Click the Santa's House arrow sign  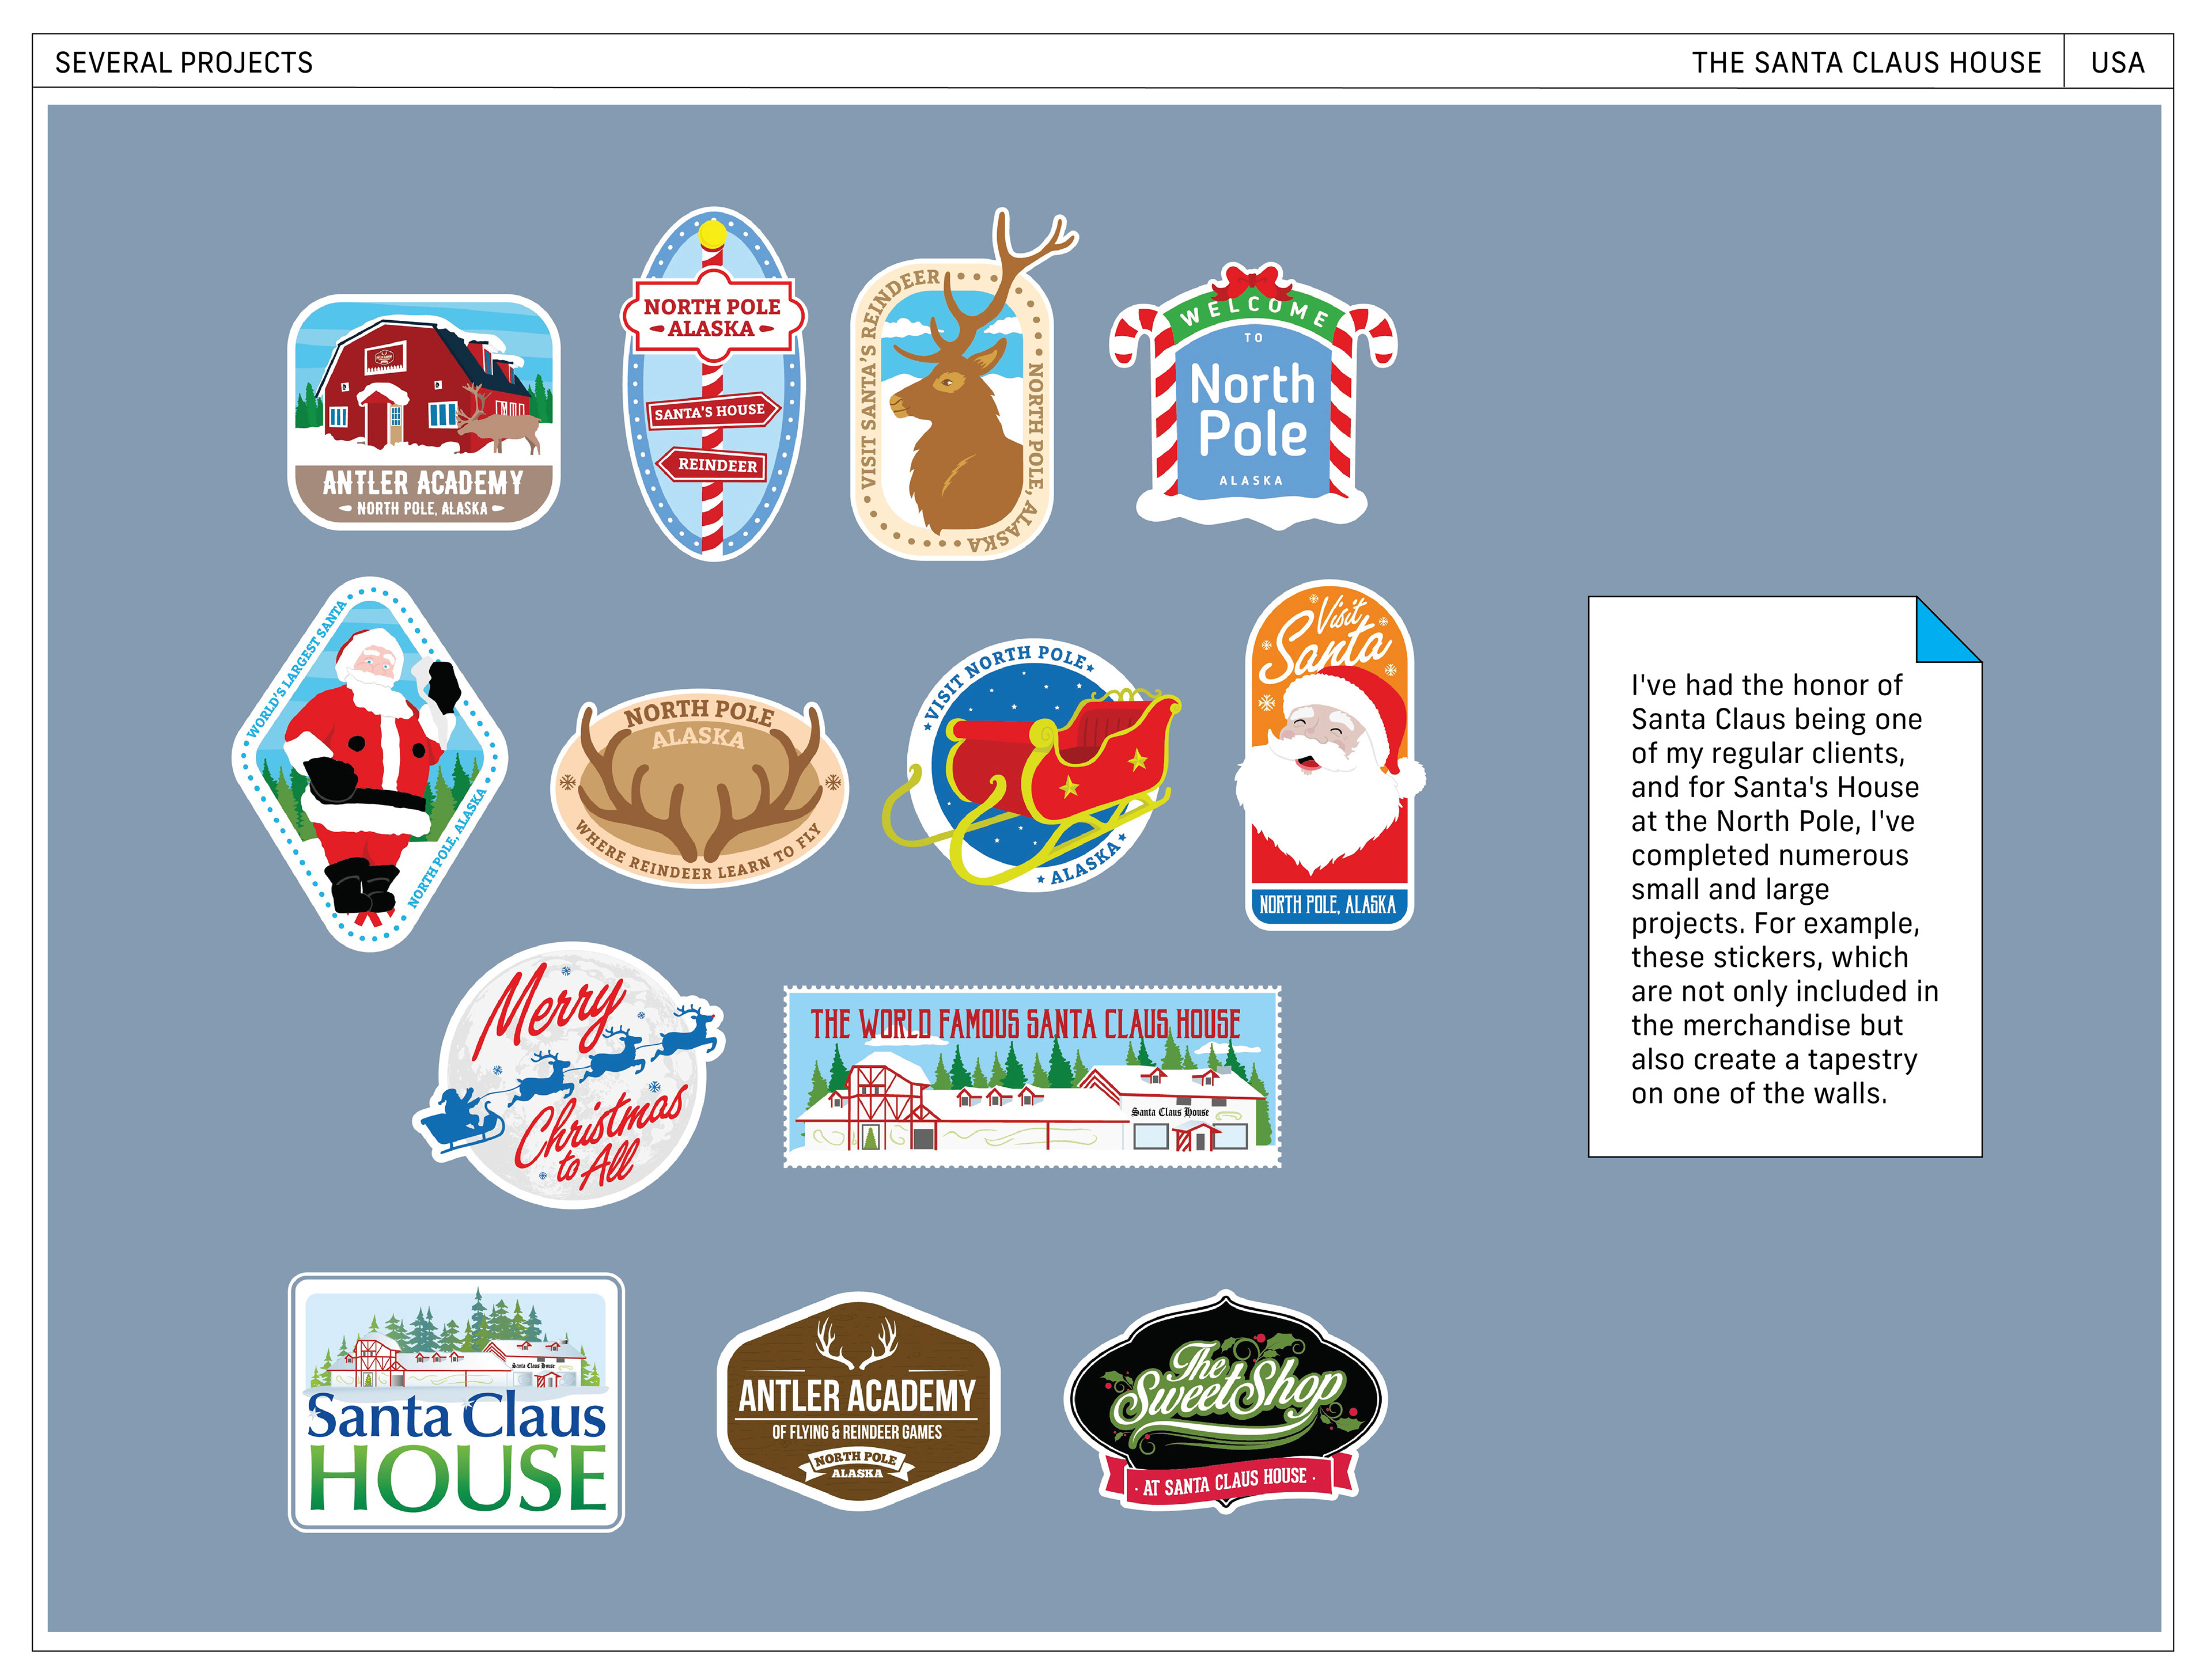click(712, 412)
